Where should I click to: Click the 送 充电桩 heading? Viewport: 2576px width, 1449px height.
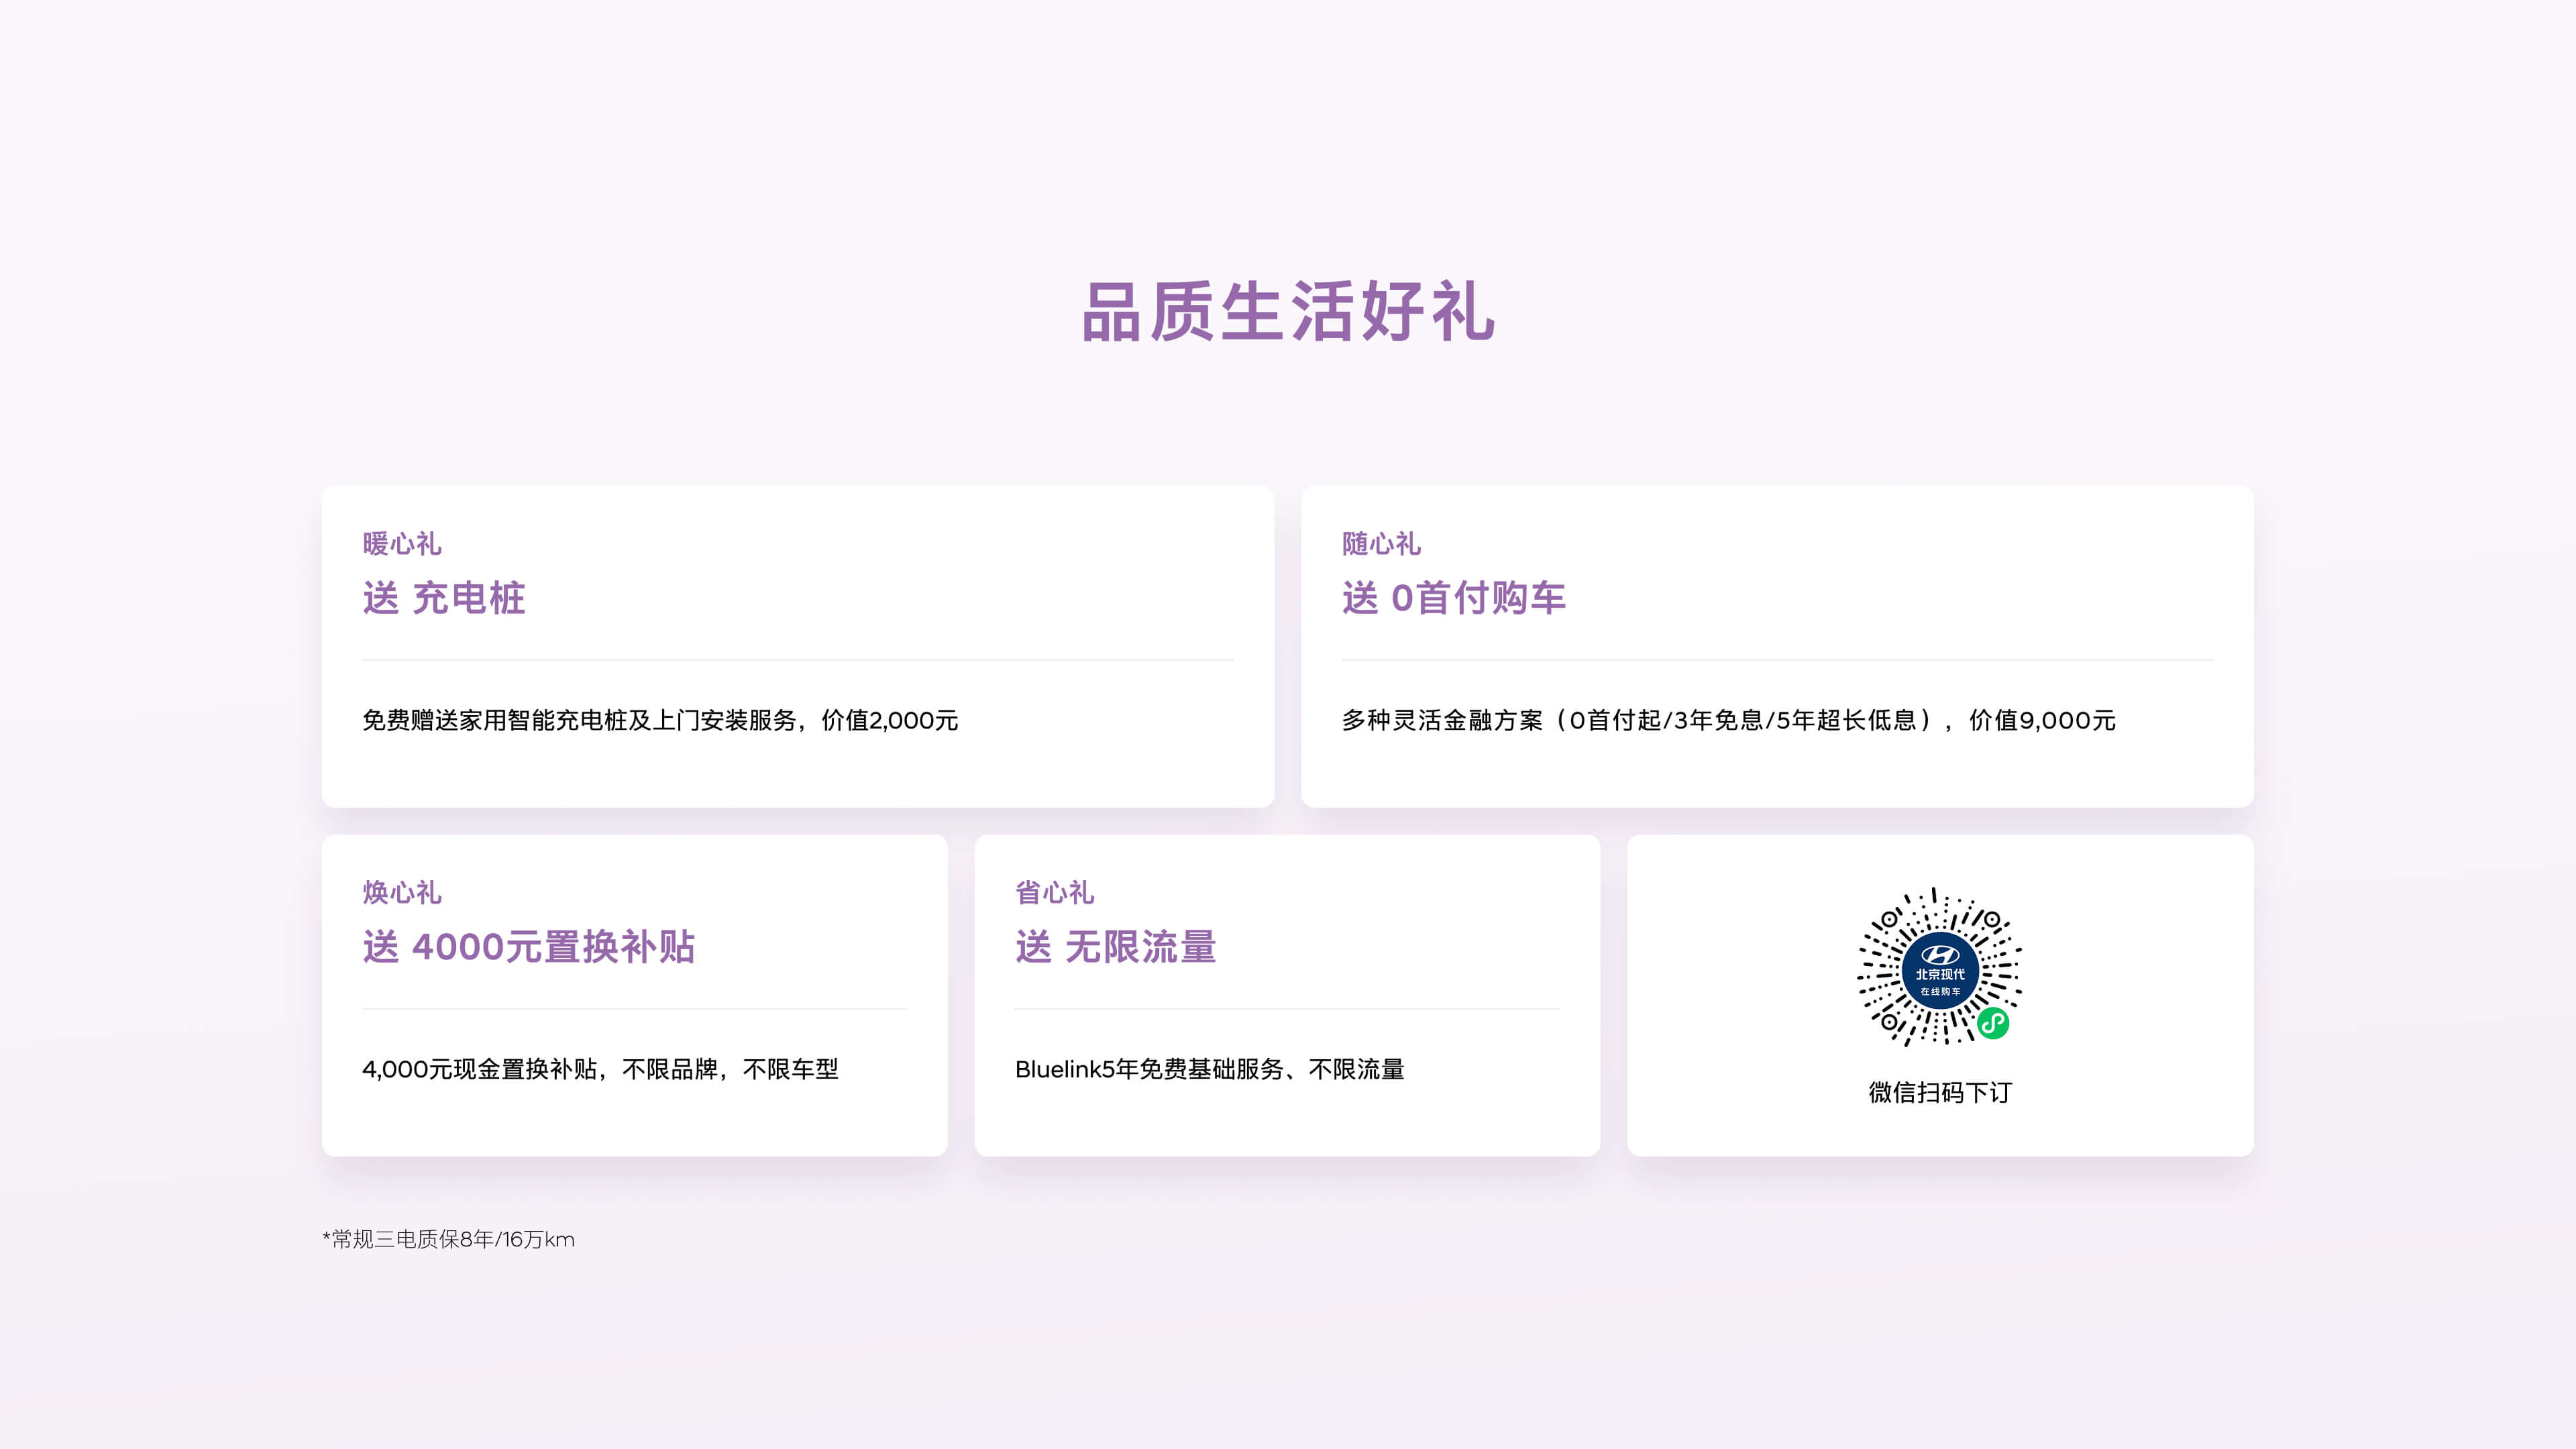[x=444, y=598]
